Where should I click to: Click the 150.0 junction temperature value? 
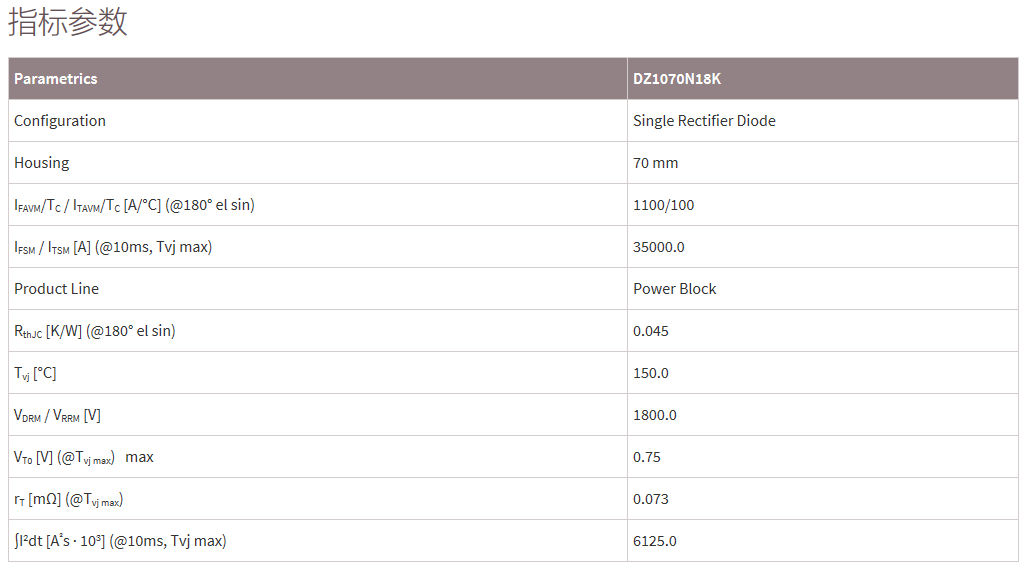click(x=650, y=373)
